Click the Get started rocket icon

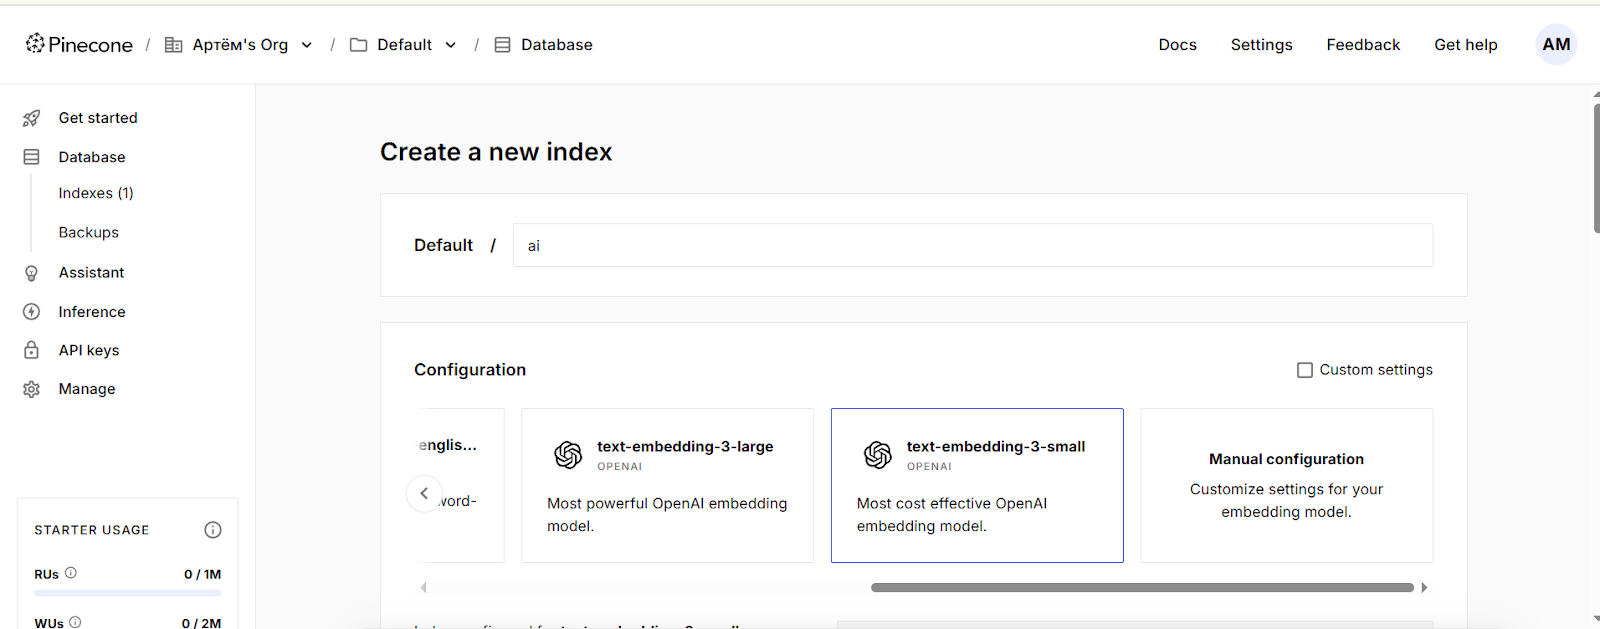coord(31,118)
